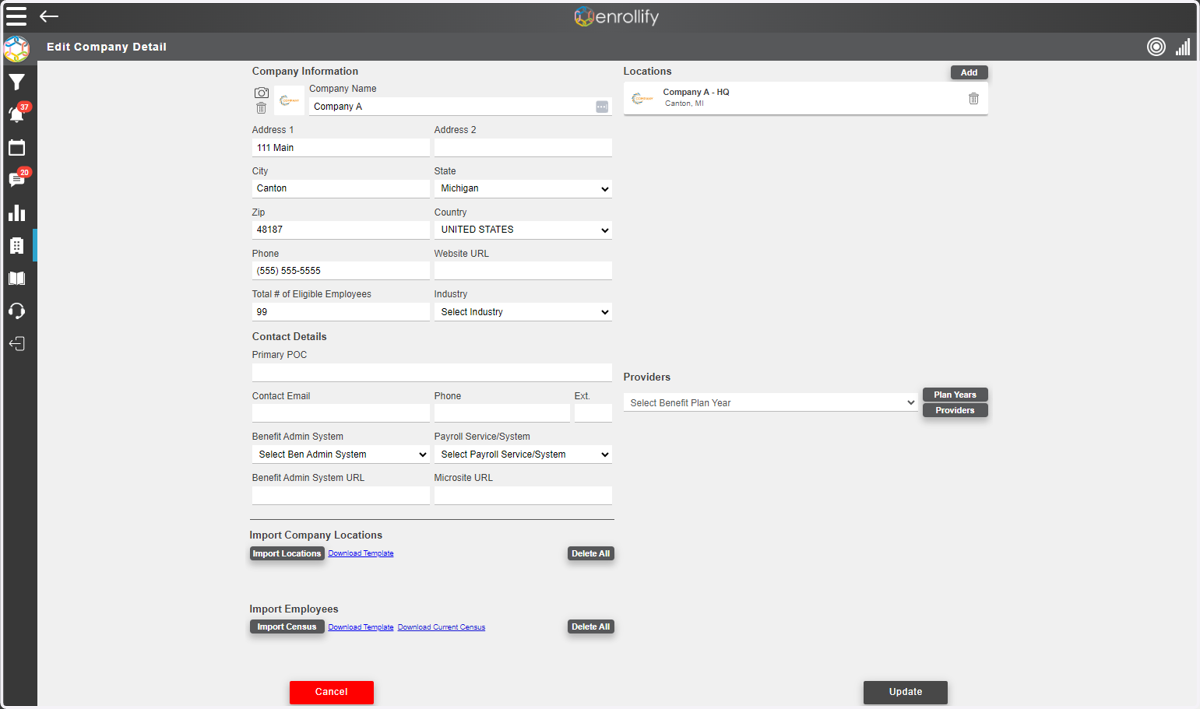This screenshot has height=709, width=1200.
Task: Click the Total # of Eligible Employees field
Action: click(341, 312)
